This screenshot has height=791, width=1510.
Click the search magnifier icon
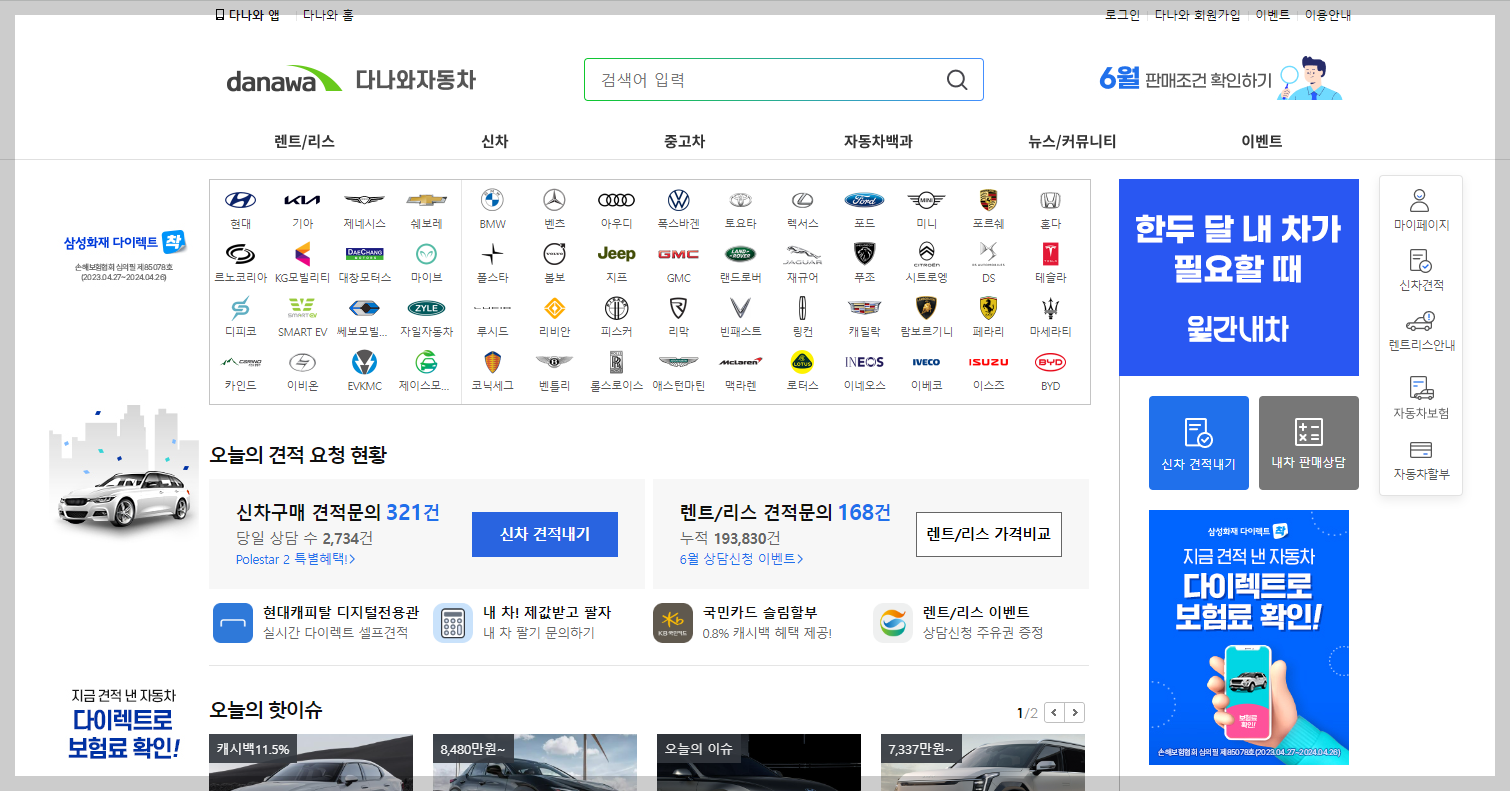click(957, 79)
